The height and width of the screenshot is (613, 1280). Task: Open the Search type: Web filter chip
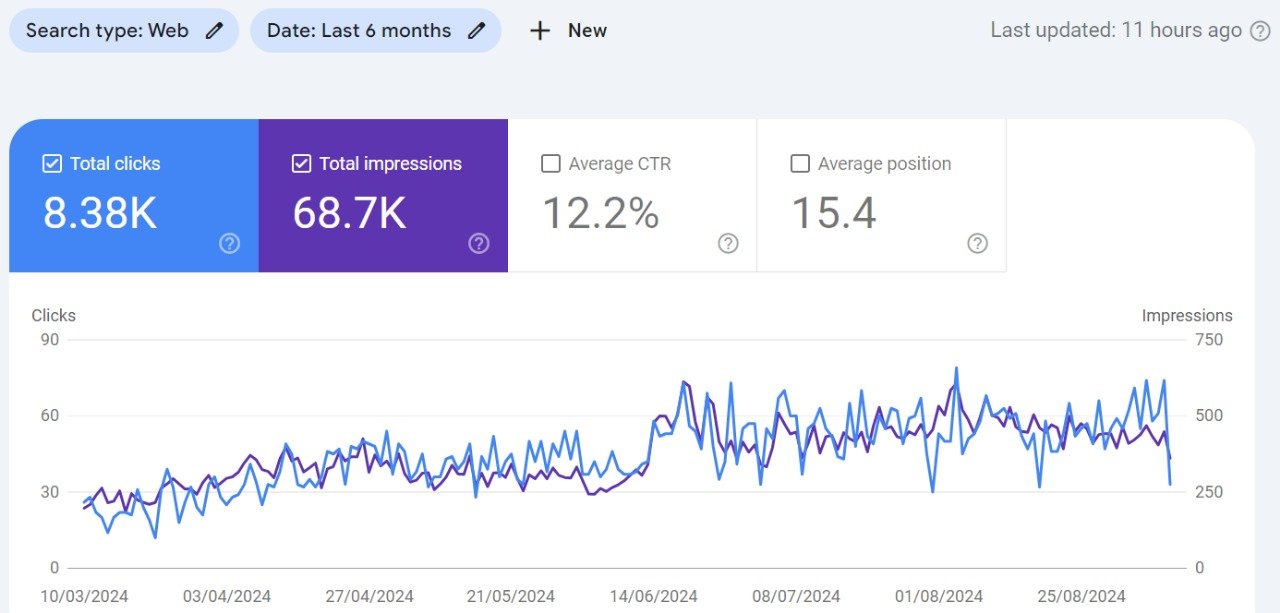124,31
